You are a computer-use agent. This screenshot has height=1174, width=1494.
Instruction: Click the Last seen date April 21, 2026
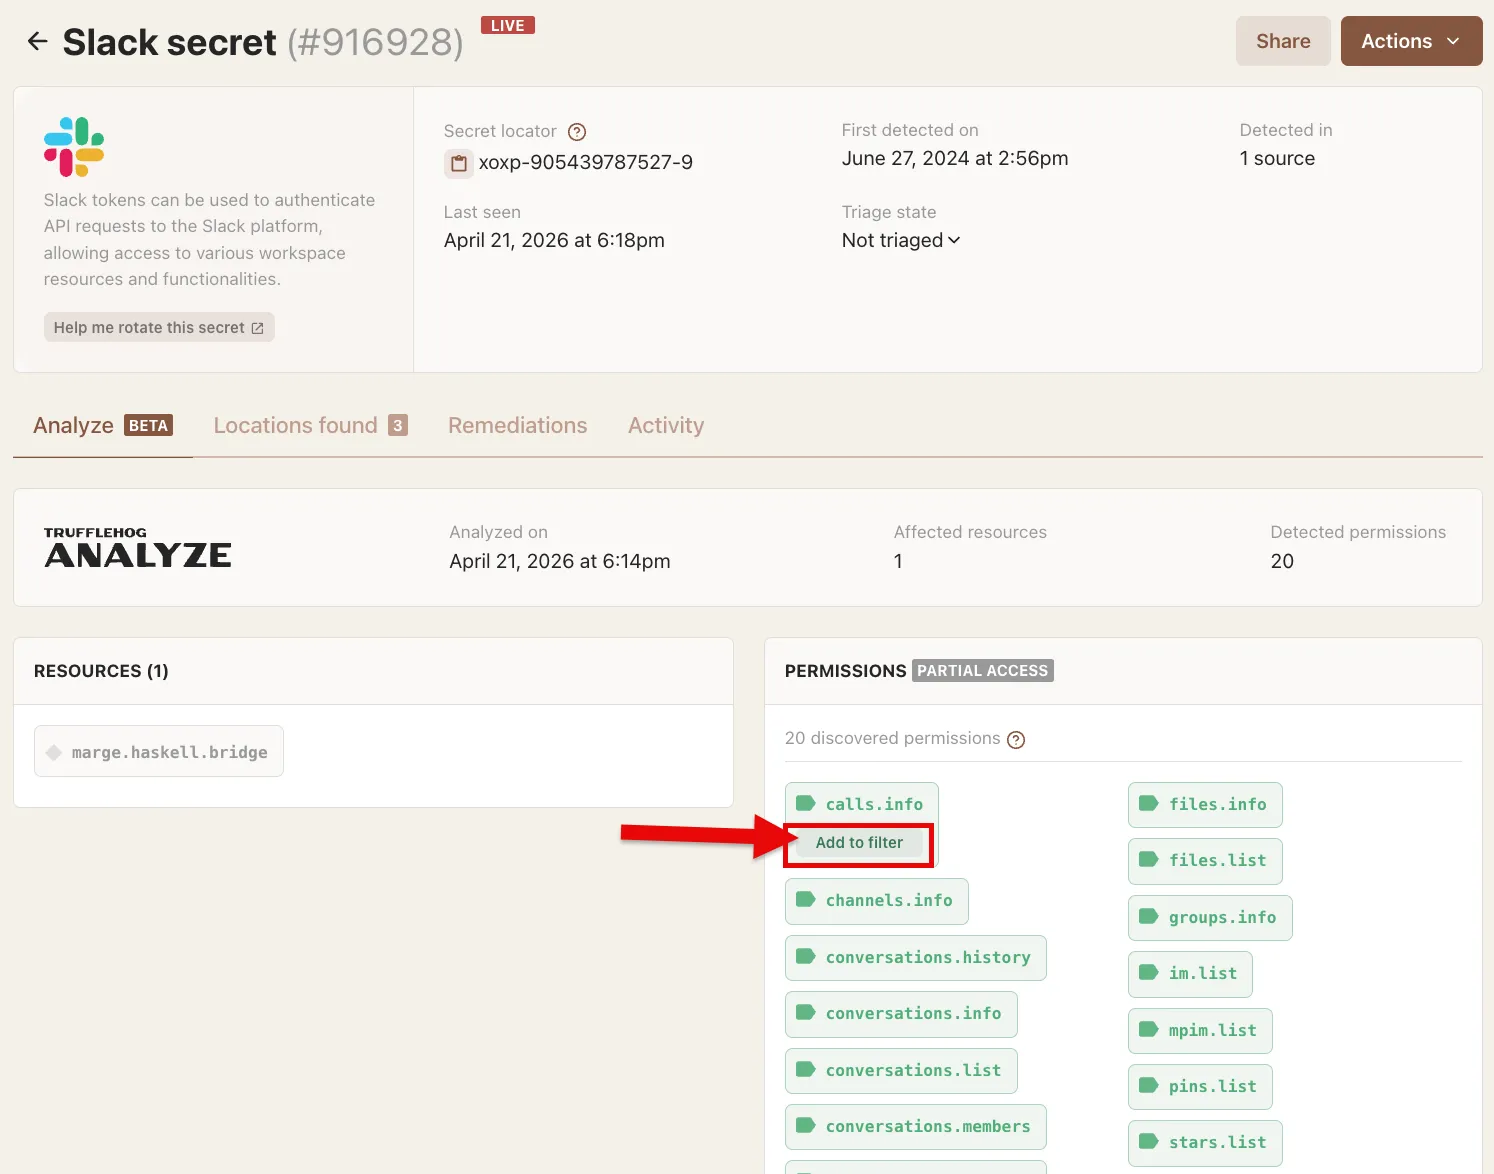554,240
